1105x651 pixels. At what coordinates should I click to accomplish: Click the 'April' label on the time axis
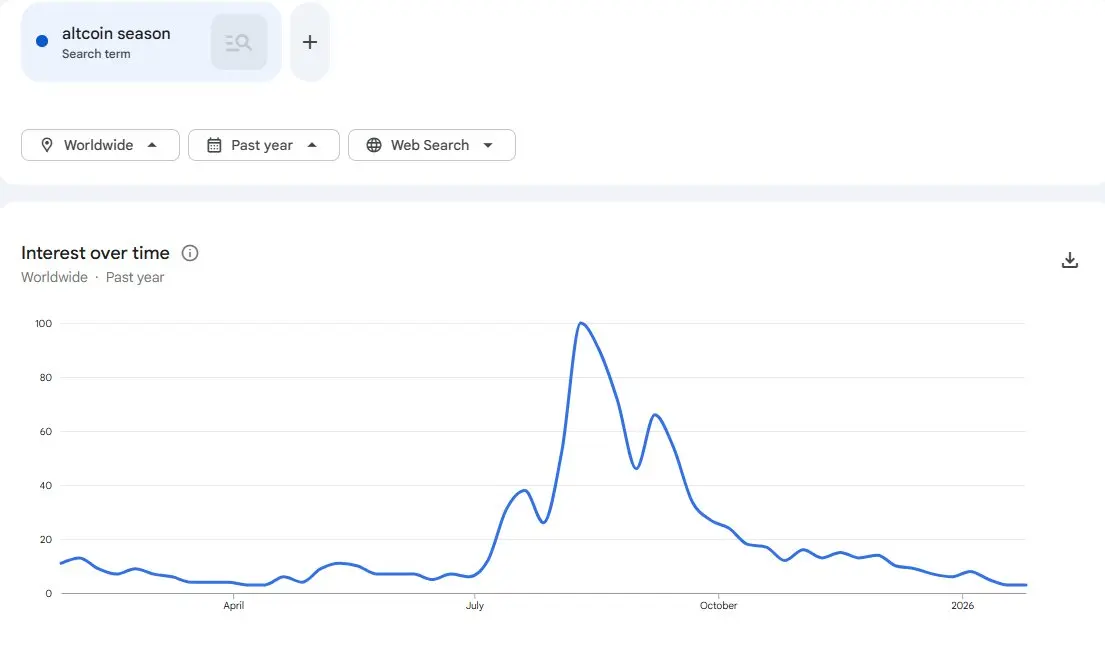point(233,606)
